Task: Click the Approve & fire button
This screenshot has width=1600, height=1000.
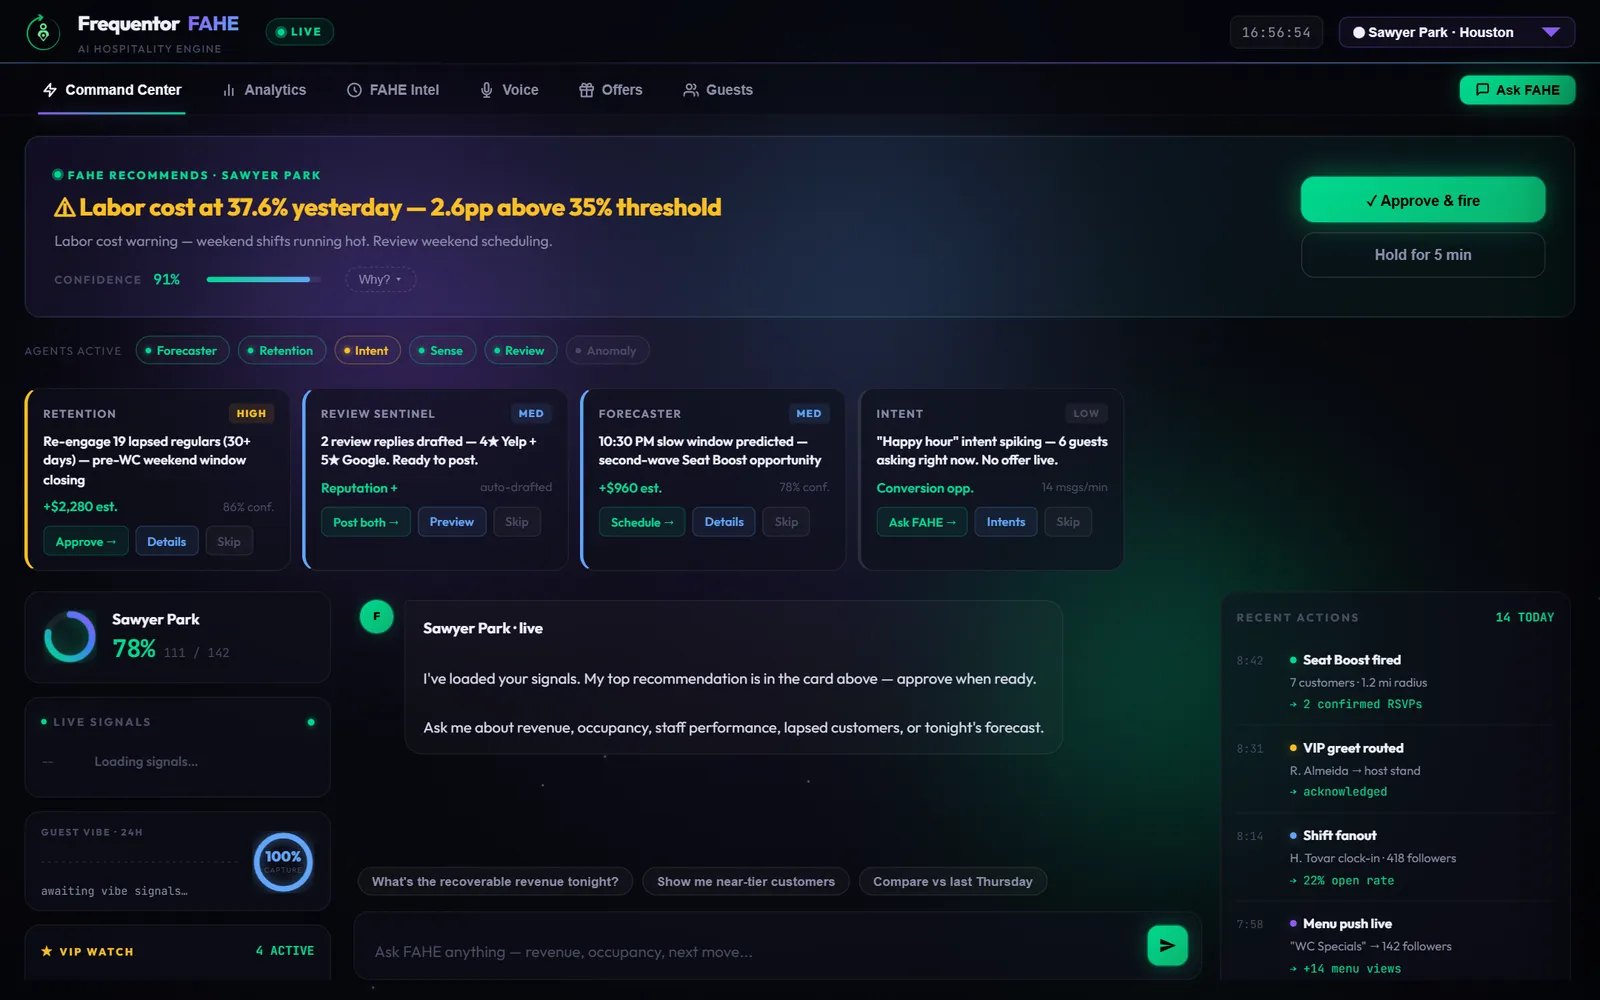Action: tap(1422, 200)
